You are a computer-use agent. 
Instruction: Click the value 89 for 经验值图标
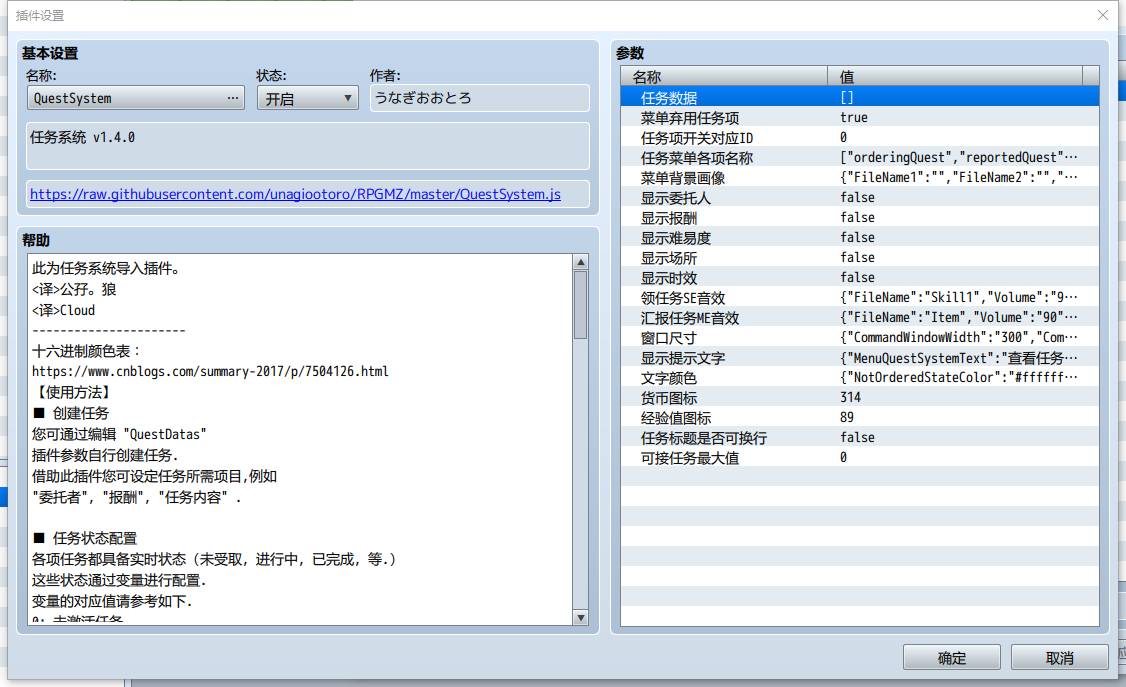pos(847,417)
